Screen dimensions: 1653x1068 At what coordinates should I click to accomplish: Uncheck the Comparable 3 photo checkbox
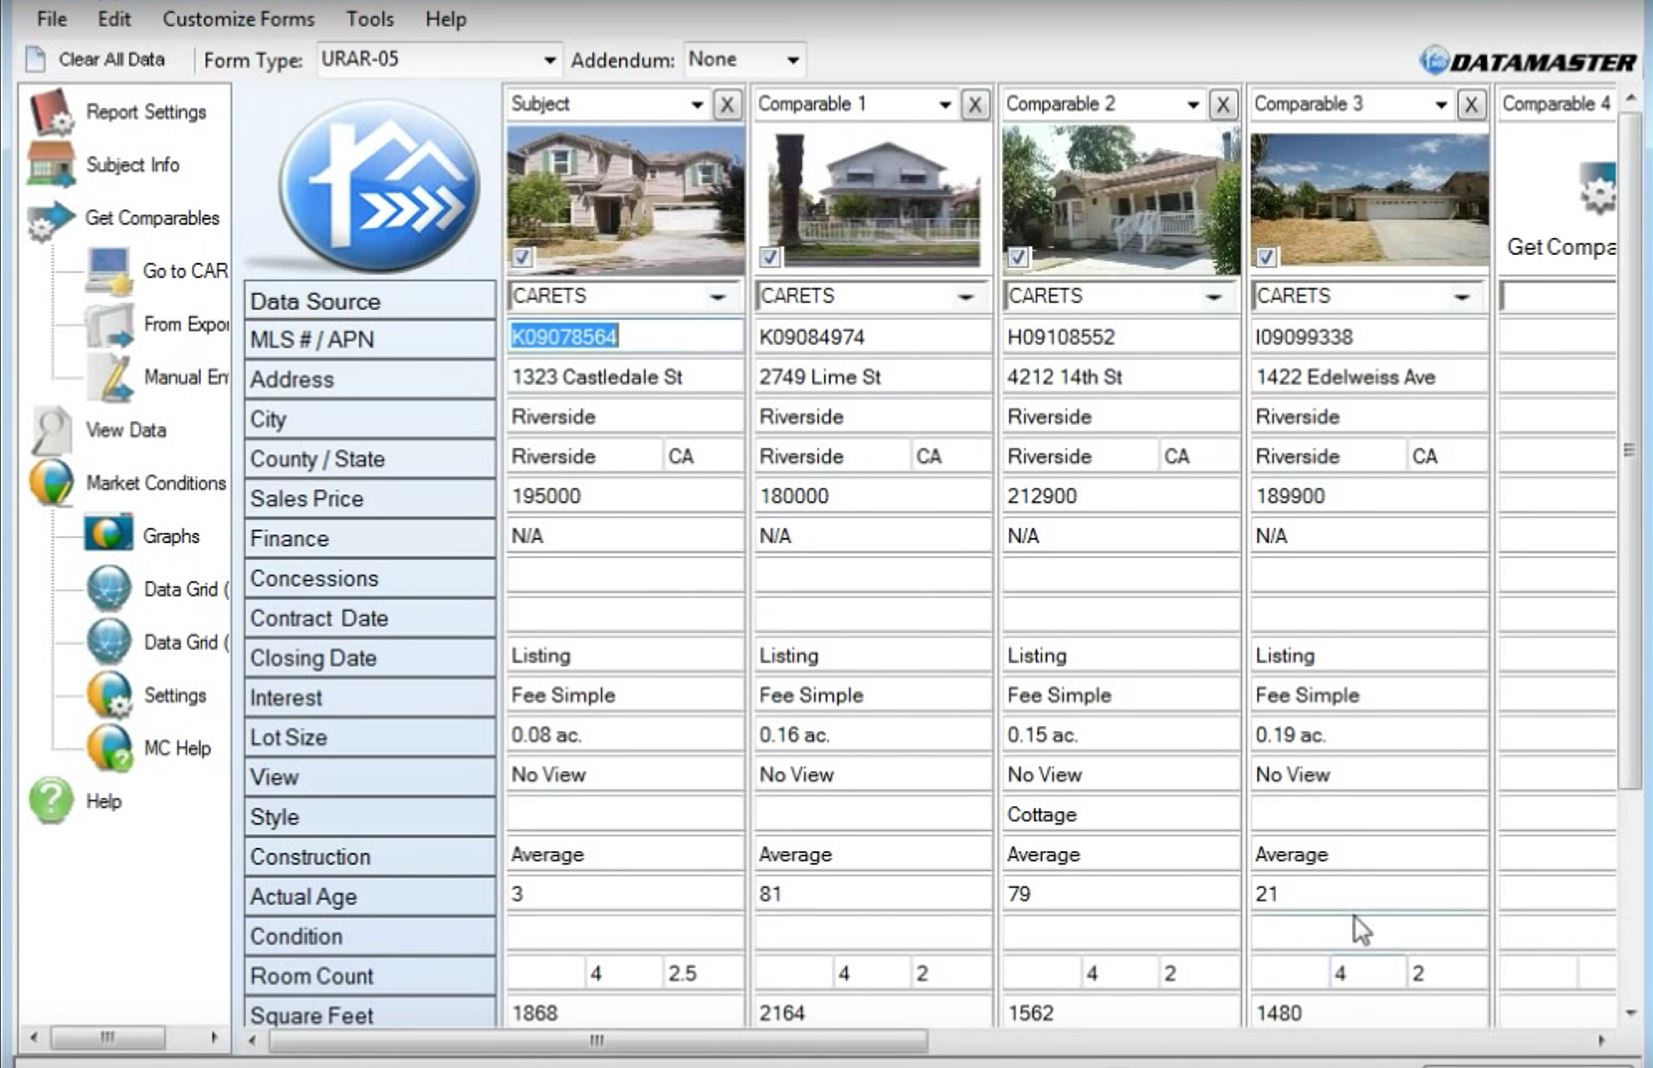tap(1267, 258)
